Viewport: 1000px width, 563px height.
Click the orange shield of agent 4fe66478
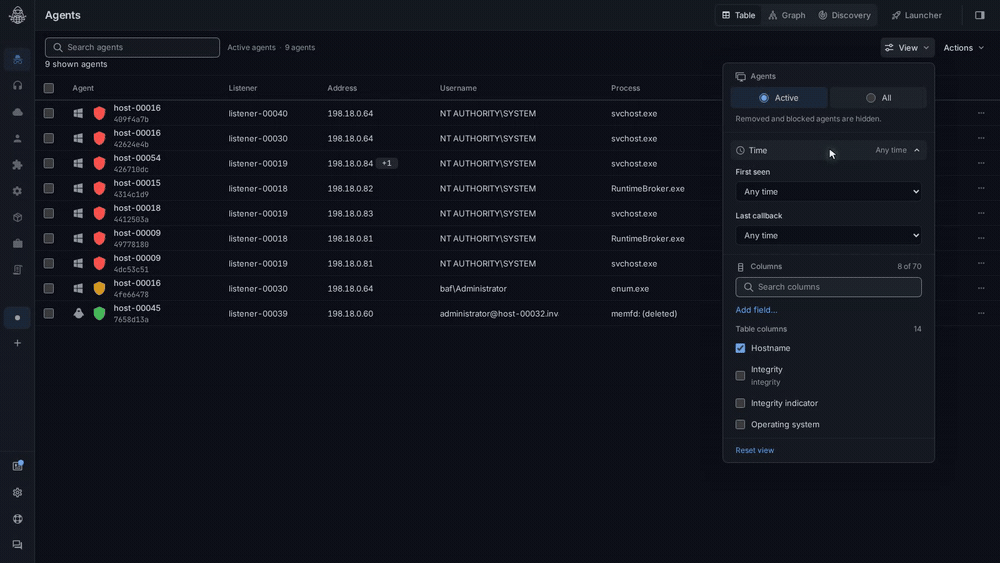(x=99, y=288)
